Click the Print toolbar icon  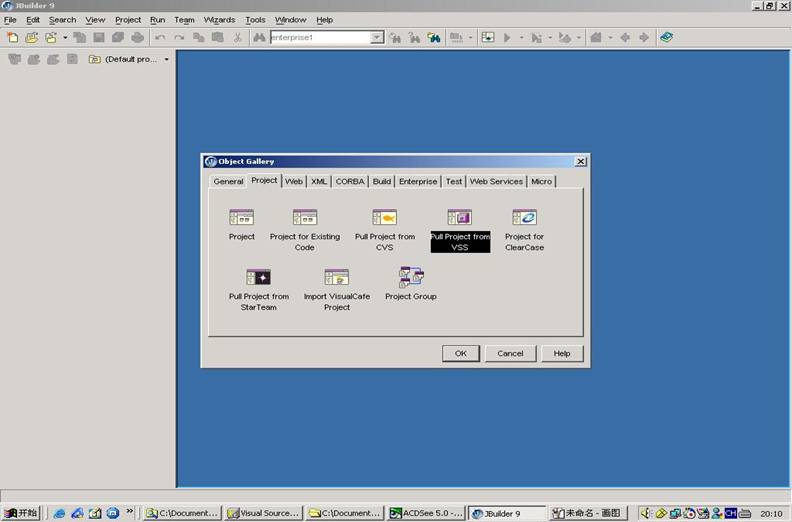coord(137,37)
